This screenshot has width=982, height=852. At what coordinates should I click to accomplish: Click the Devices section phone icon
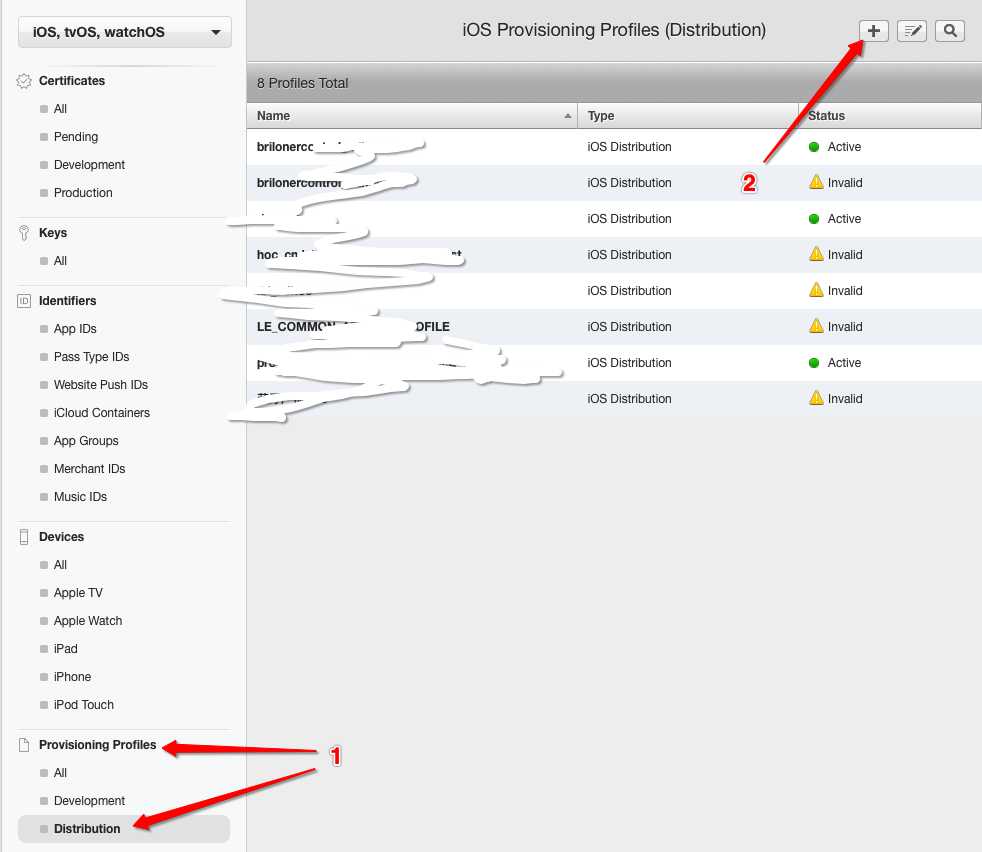pyautogui.click(x=24, y=537)
